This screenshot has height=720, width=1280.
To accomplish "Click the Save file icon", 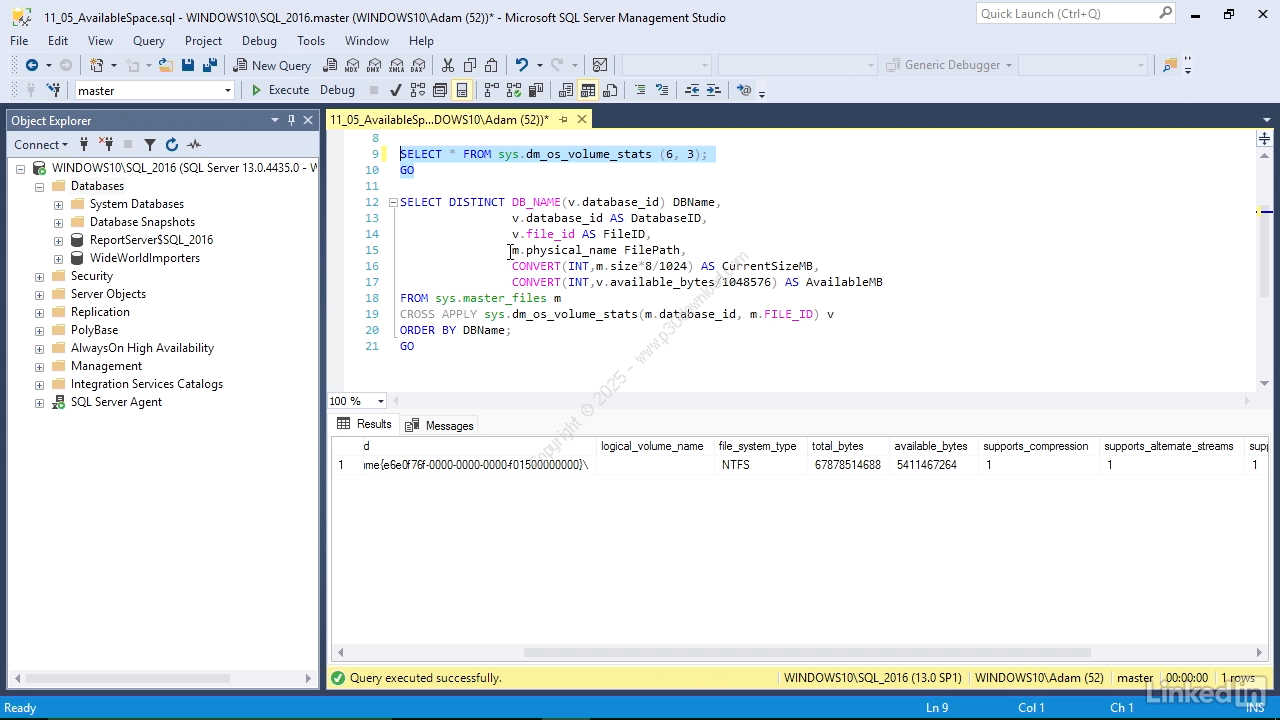I will (x=187, y=65).
